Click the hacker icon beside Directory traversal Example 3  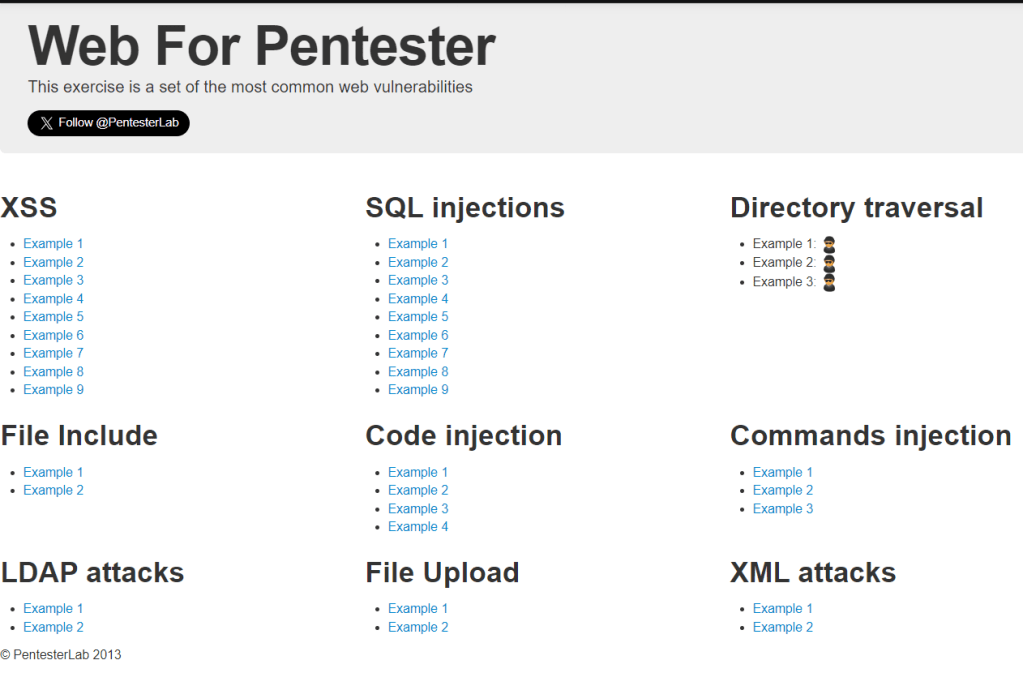click(x=828, y=282)
